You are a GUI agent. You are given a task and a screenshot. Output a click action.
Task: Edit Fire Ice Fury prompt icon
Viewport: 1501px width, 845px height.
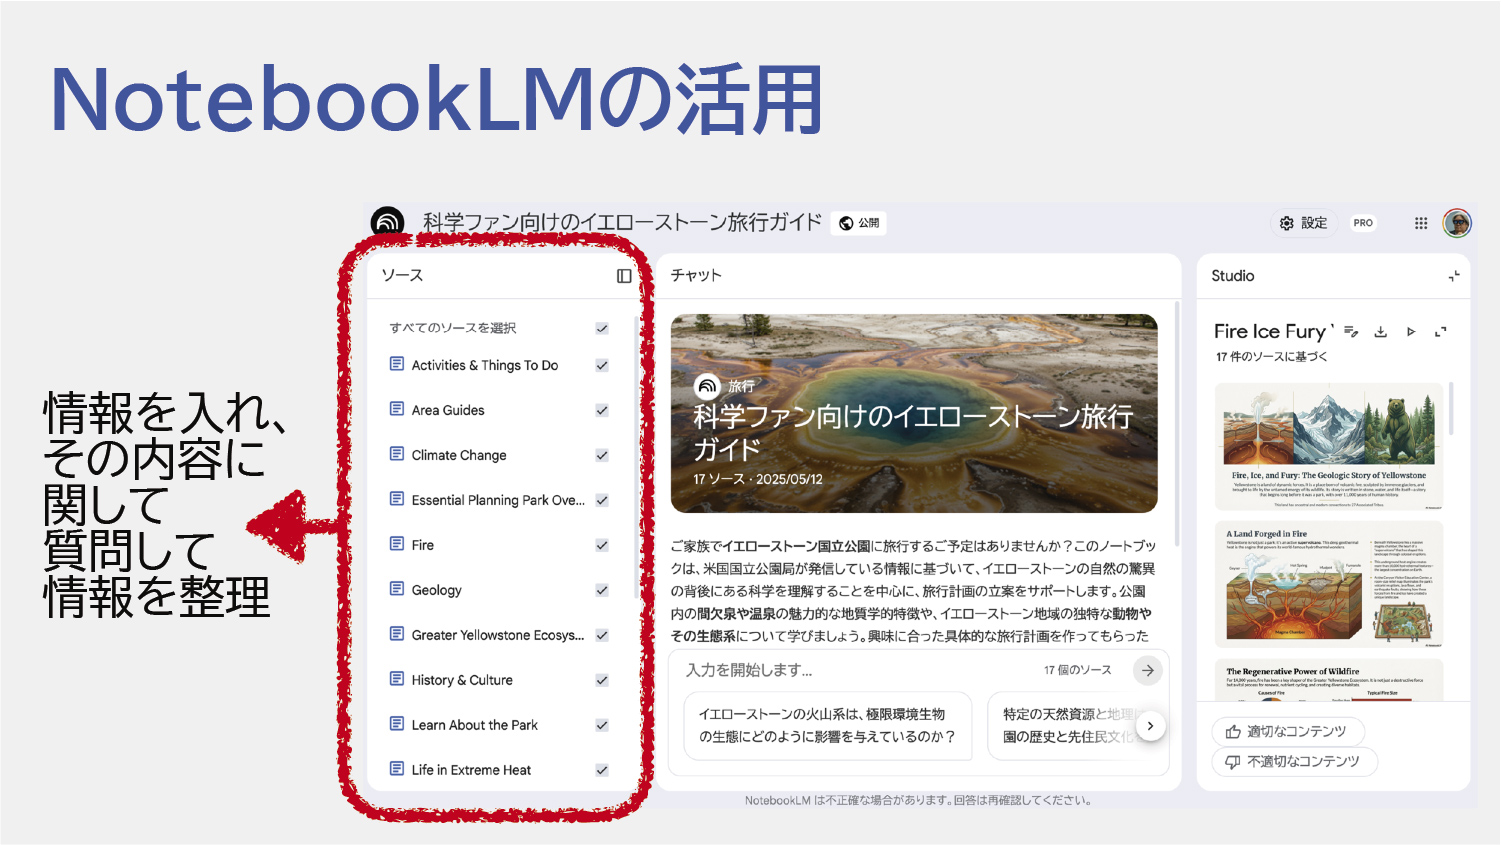[x=1351, y=332]
